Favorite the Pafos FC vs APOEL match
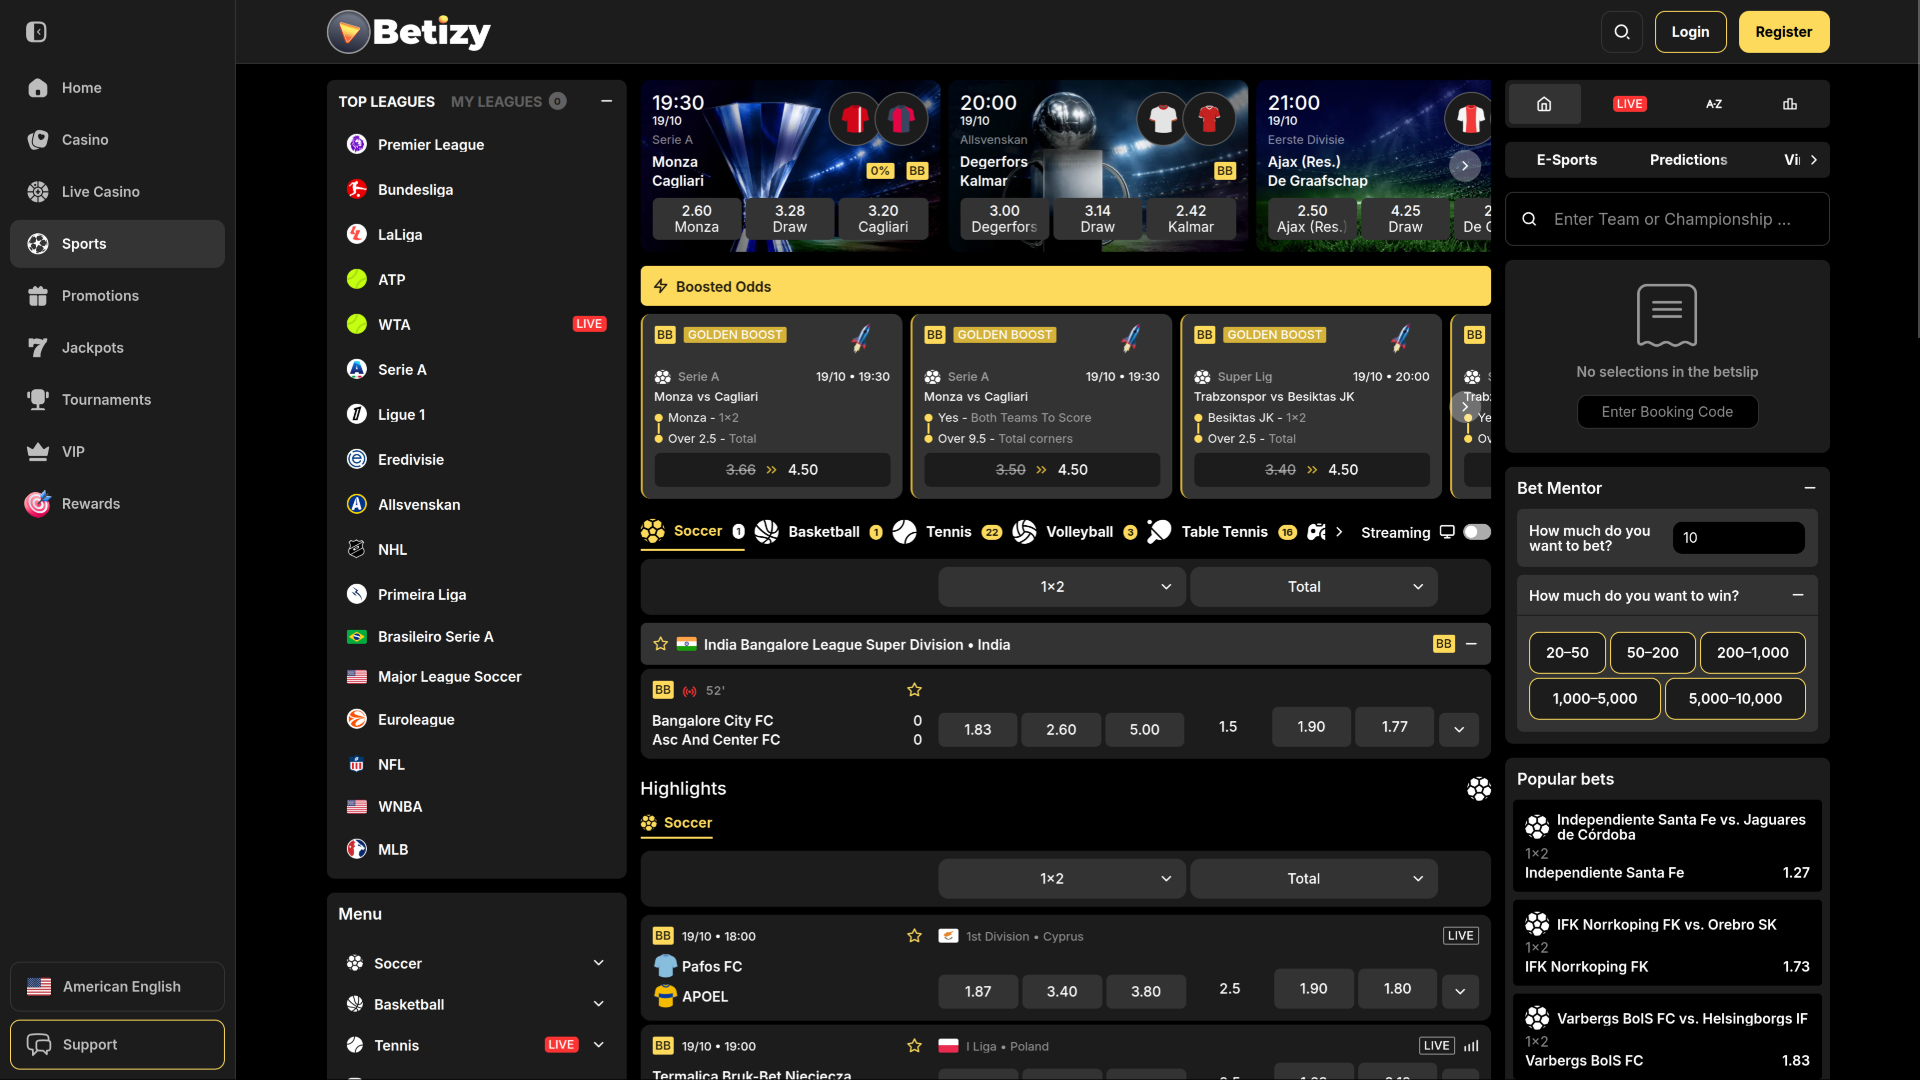 (x=914, y=936)
